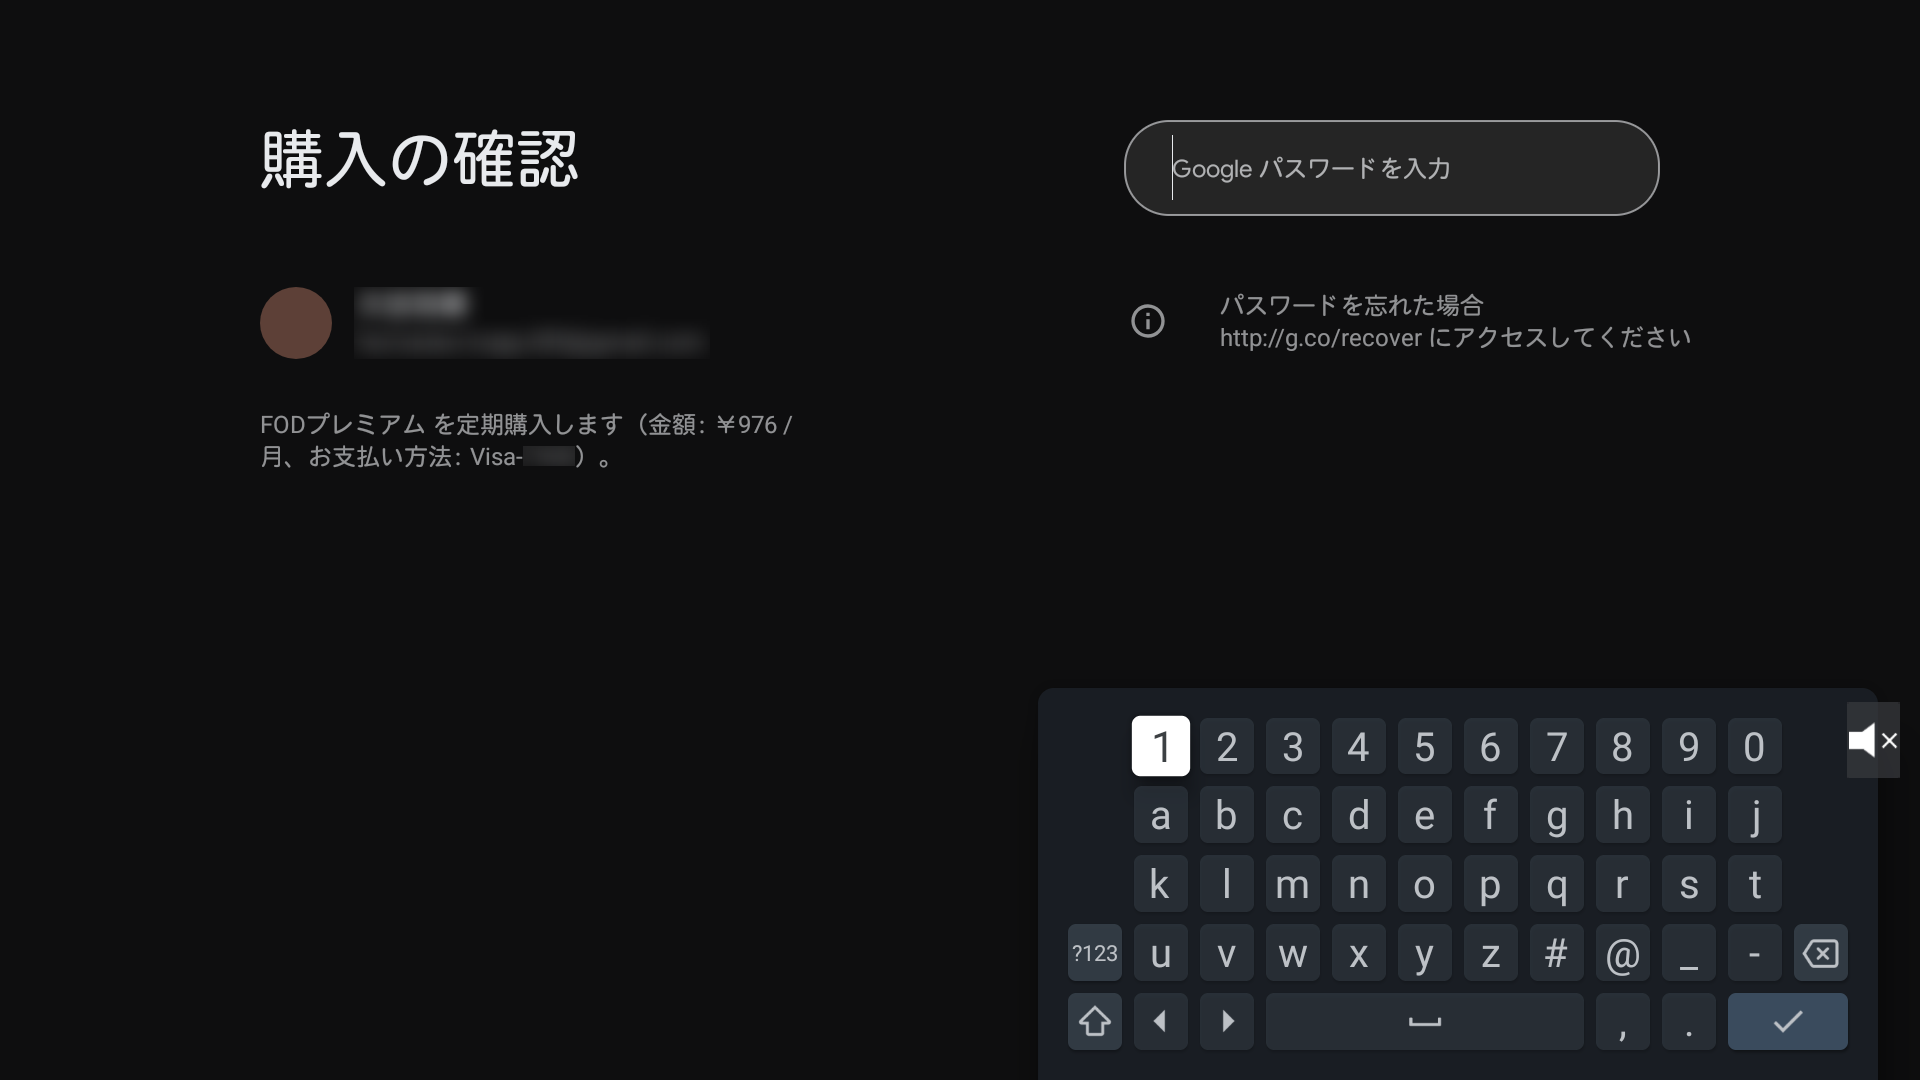The width and height of the screenshot is (1920, 1080).
Task: Tap the letter z key
Action: click(x=1490, y=953)
